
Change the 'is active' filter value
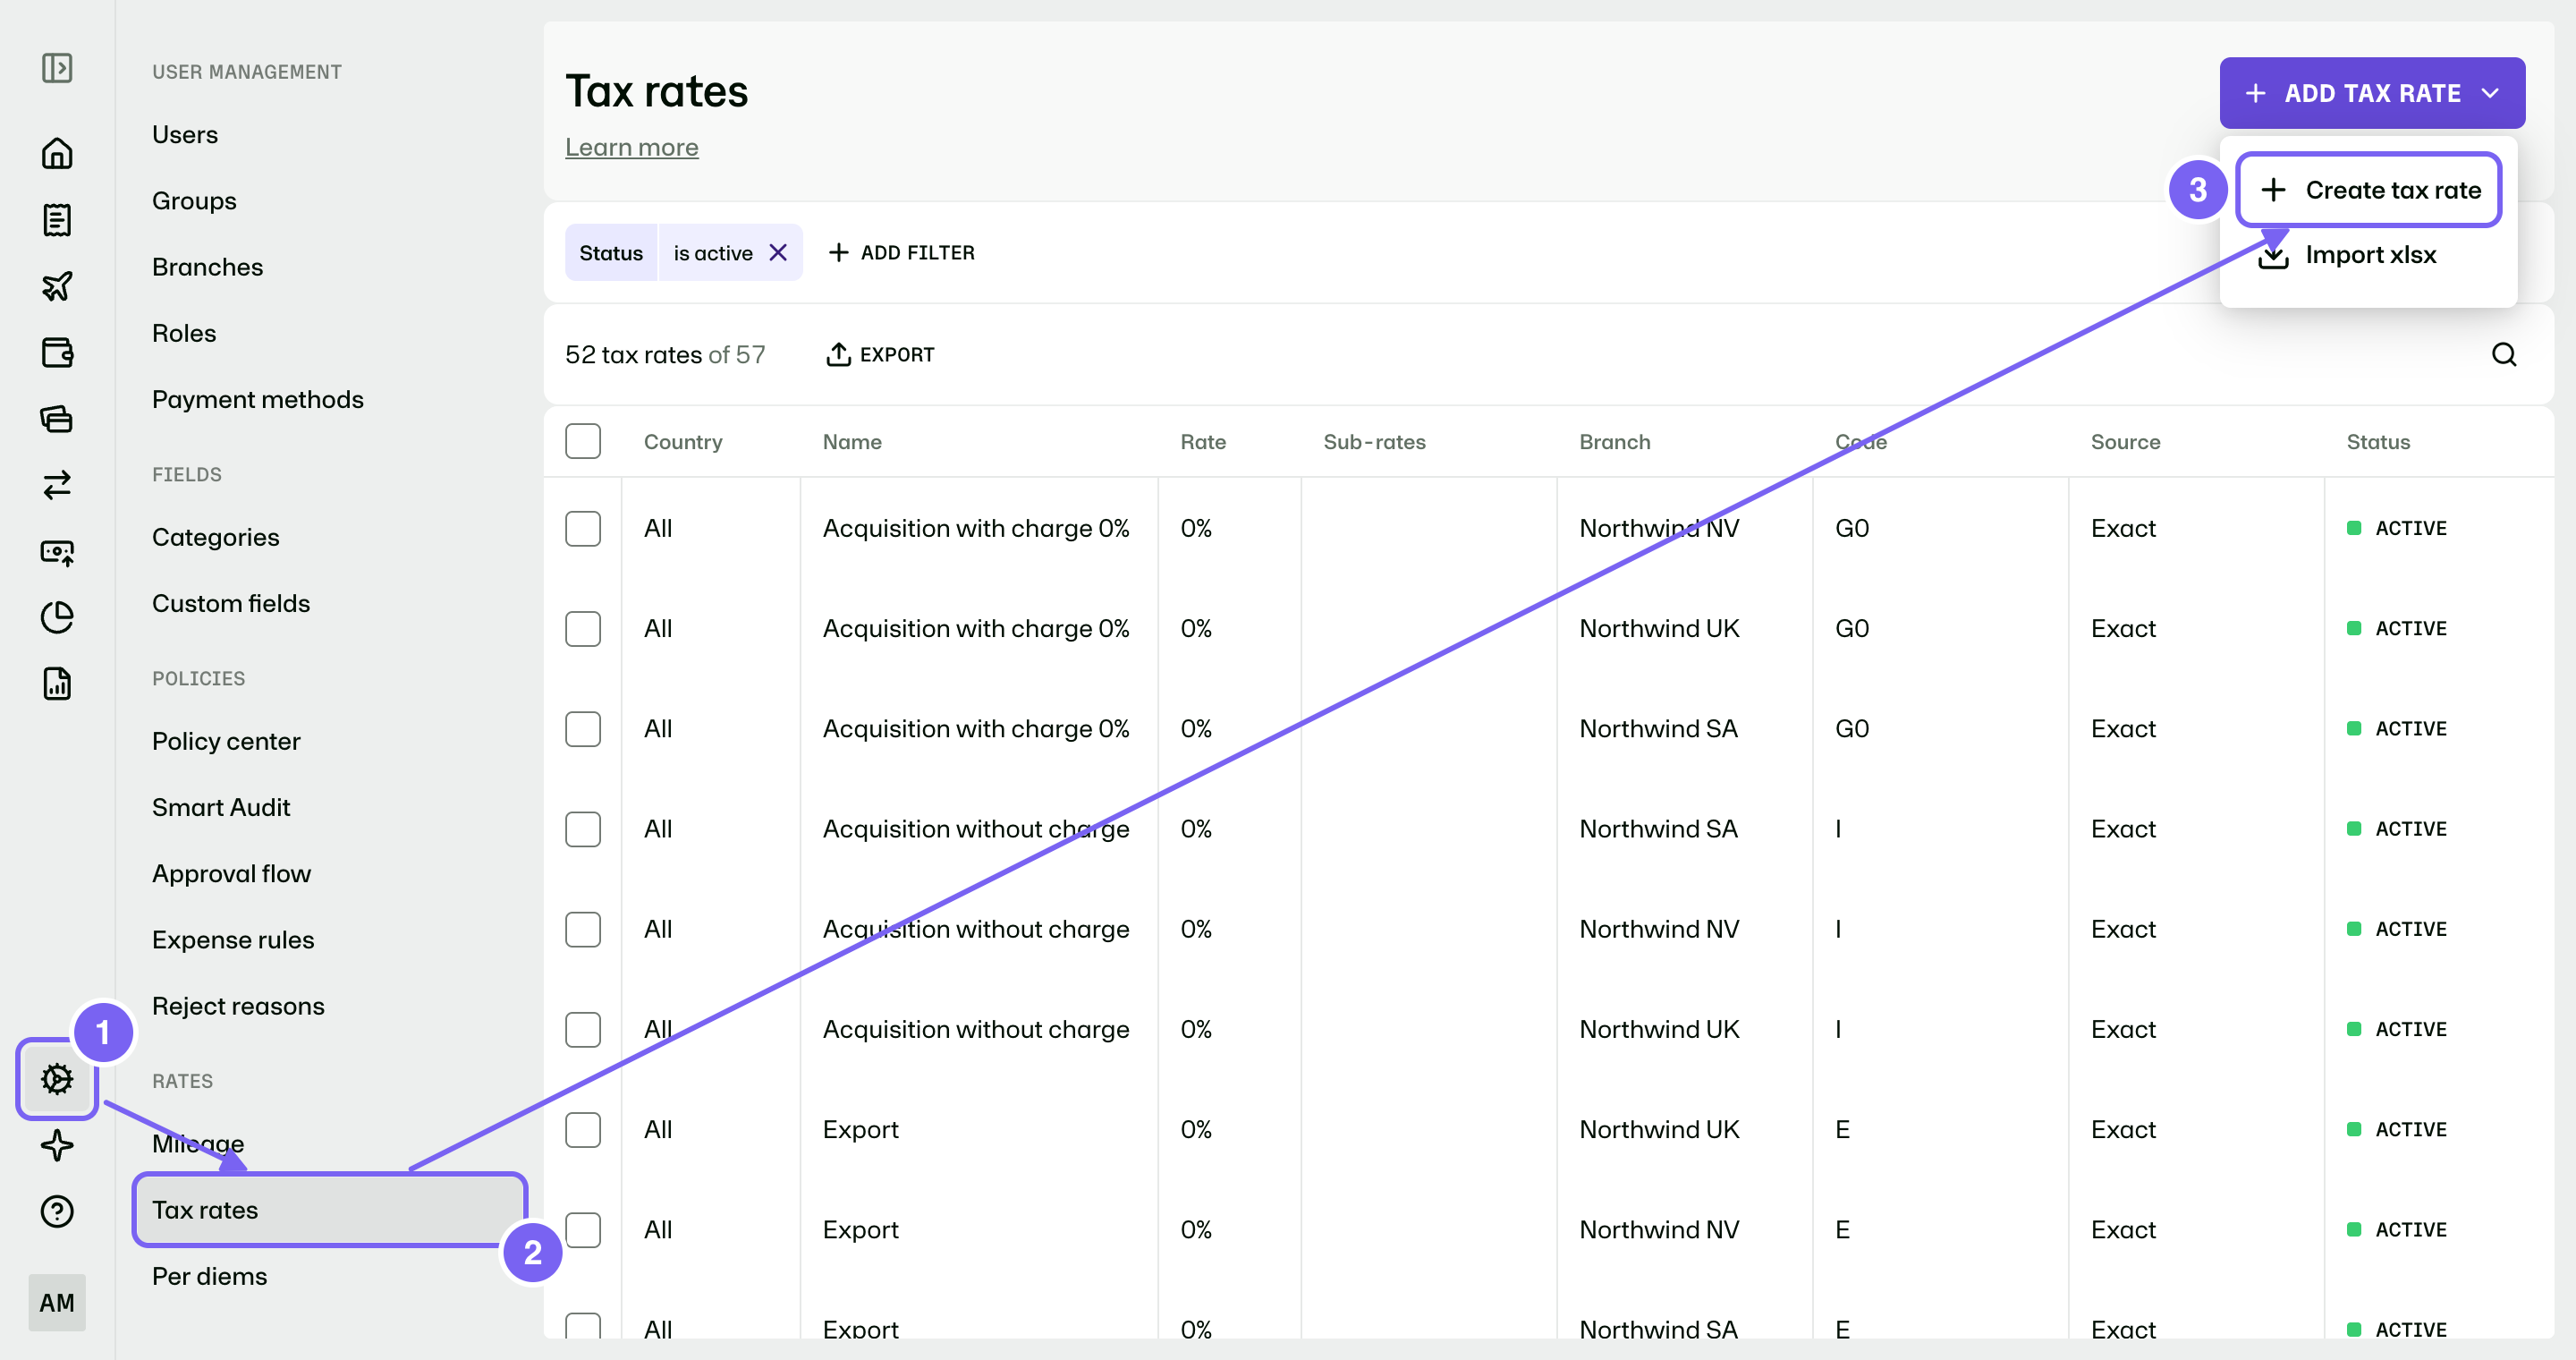pyautogui.click(x=713, y=253)
